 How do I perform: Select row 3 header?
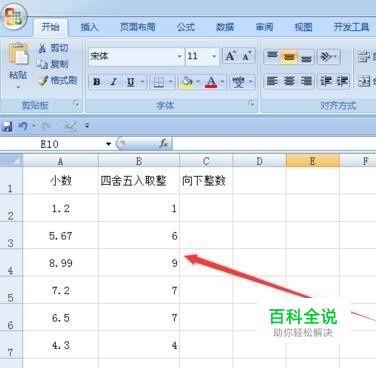tap(11, 235)
